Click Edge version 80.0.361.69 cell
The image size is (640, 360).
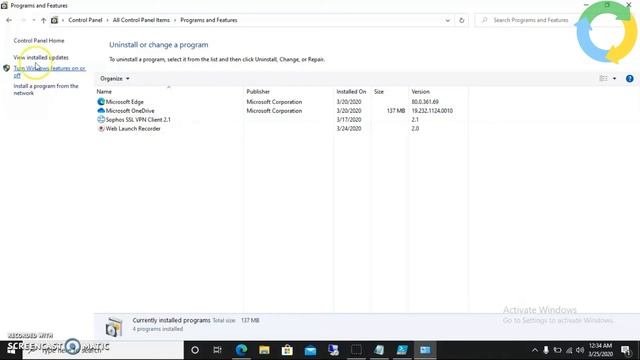click(x=425, y=102)
